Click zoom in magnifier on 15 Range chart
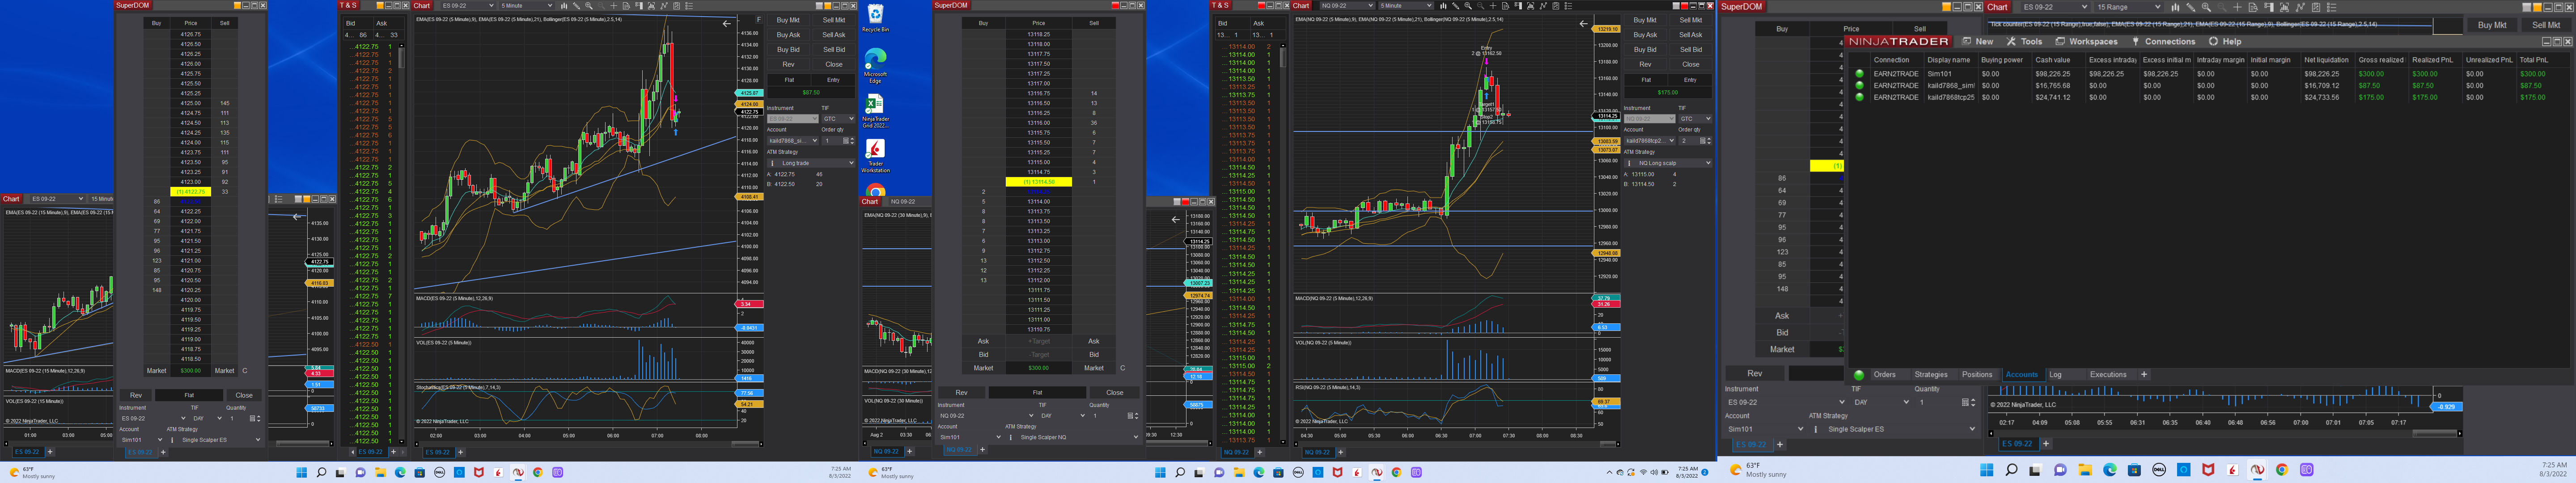 tap(2206, 7)
